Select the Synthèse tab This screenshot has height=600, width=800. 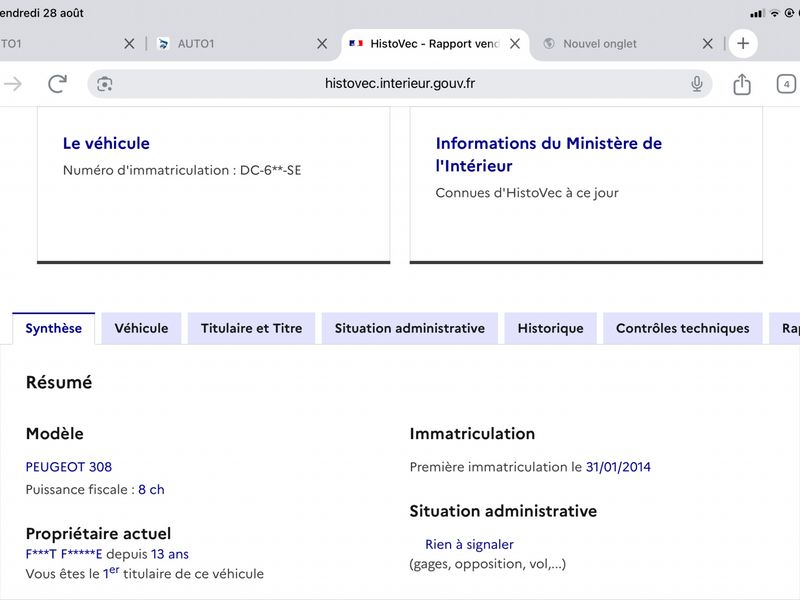coord(54,328)
